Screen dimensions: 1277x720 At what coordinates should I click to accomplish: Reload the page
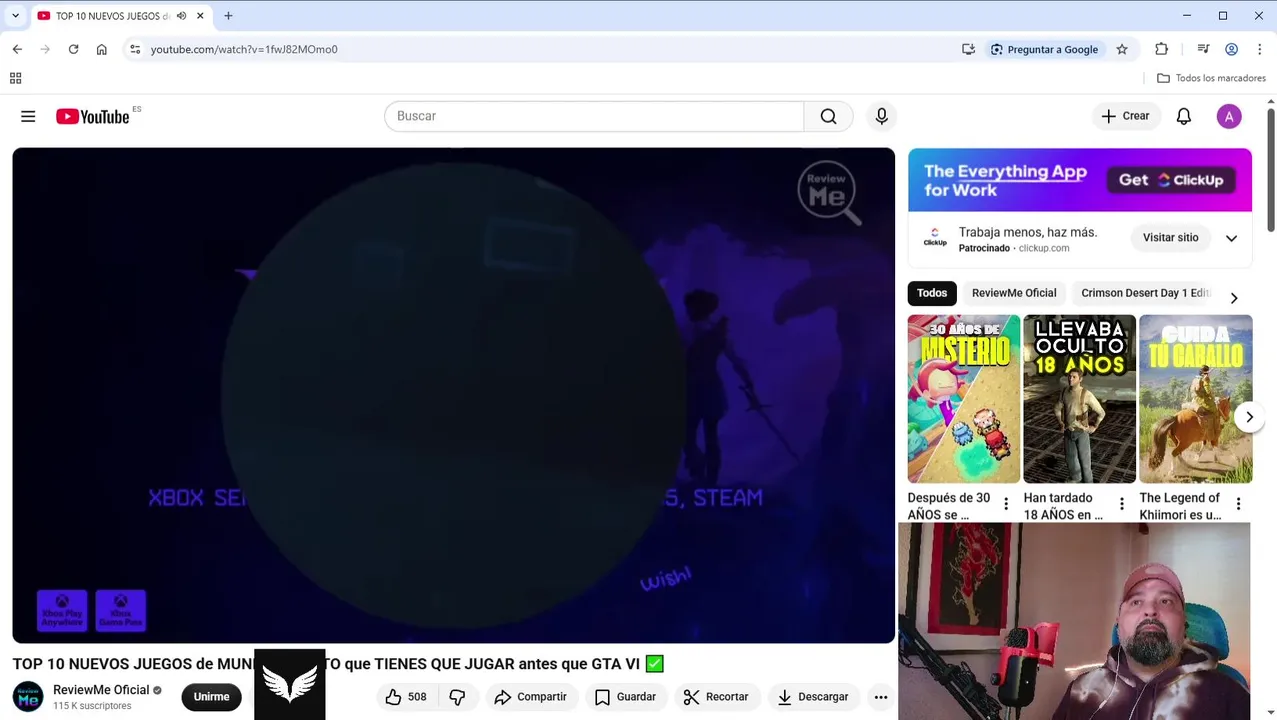point(73,49)
